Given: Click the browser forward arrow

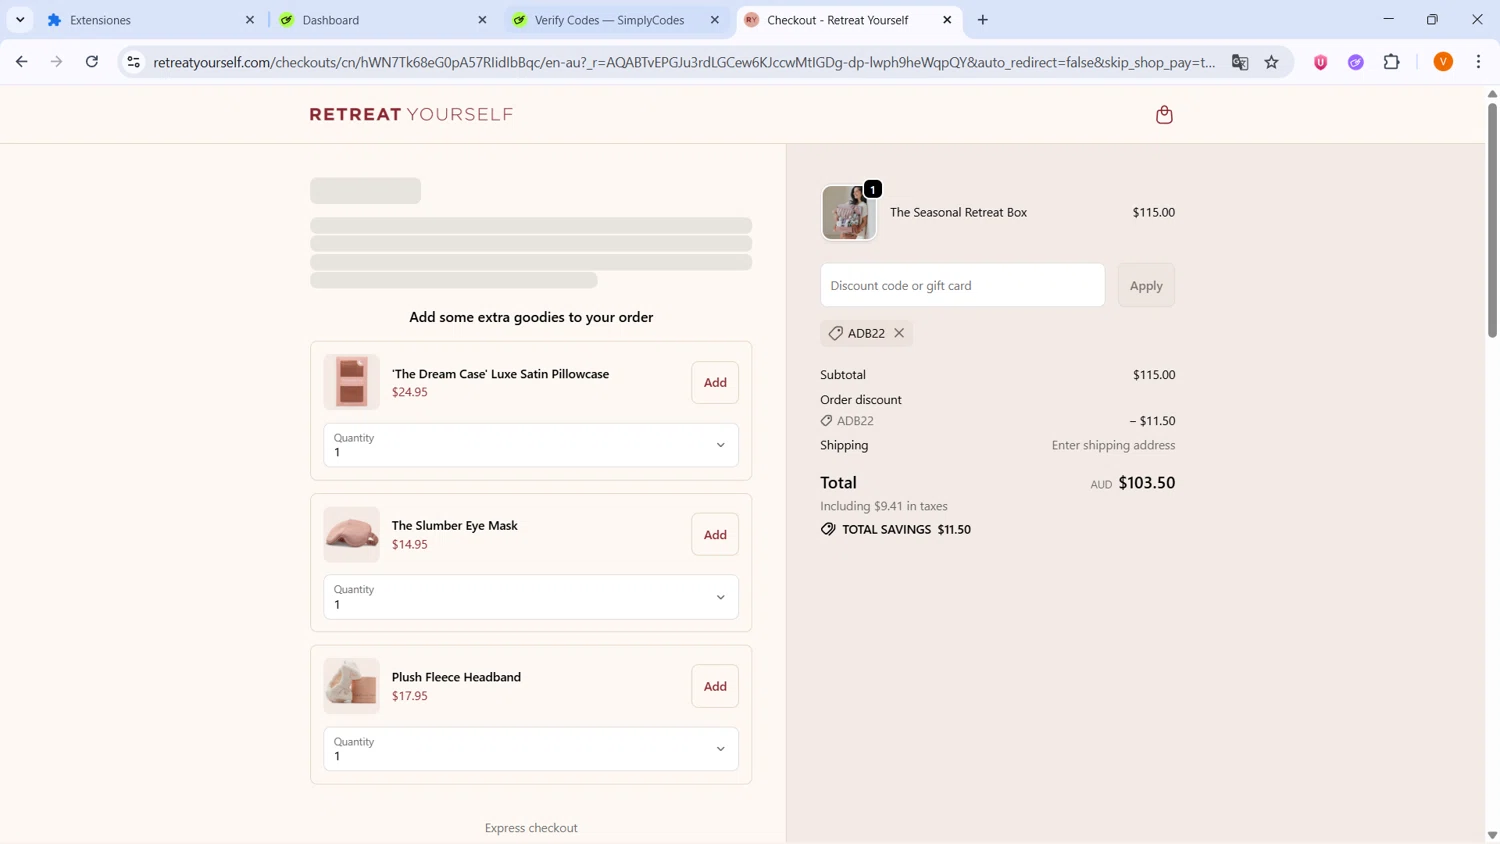Looking at the screenshot, I should tap(57, 62).
